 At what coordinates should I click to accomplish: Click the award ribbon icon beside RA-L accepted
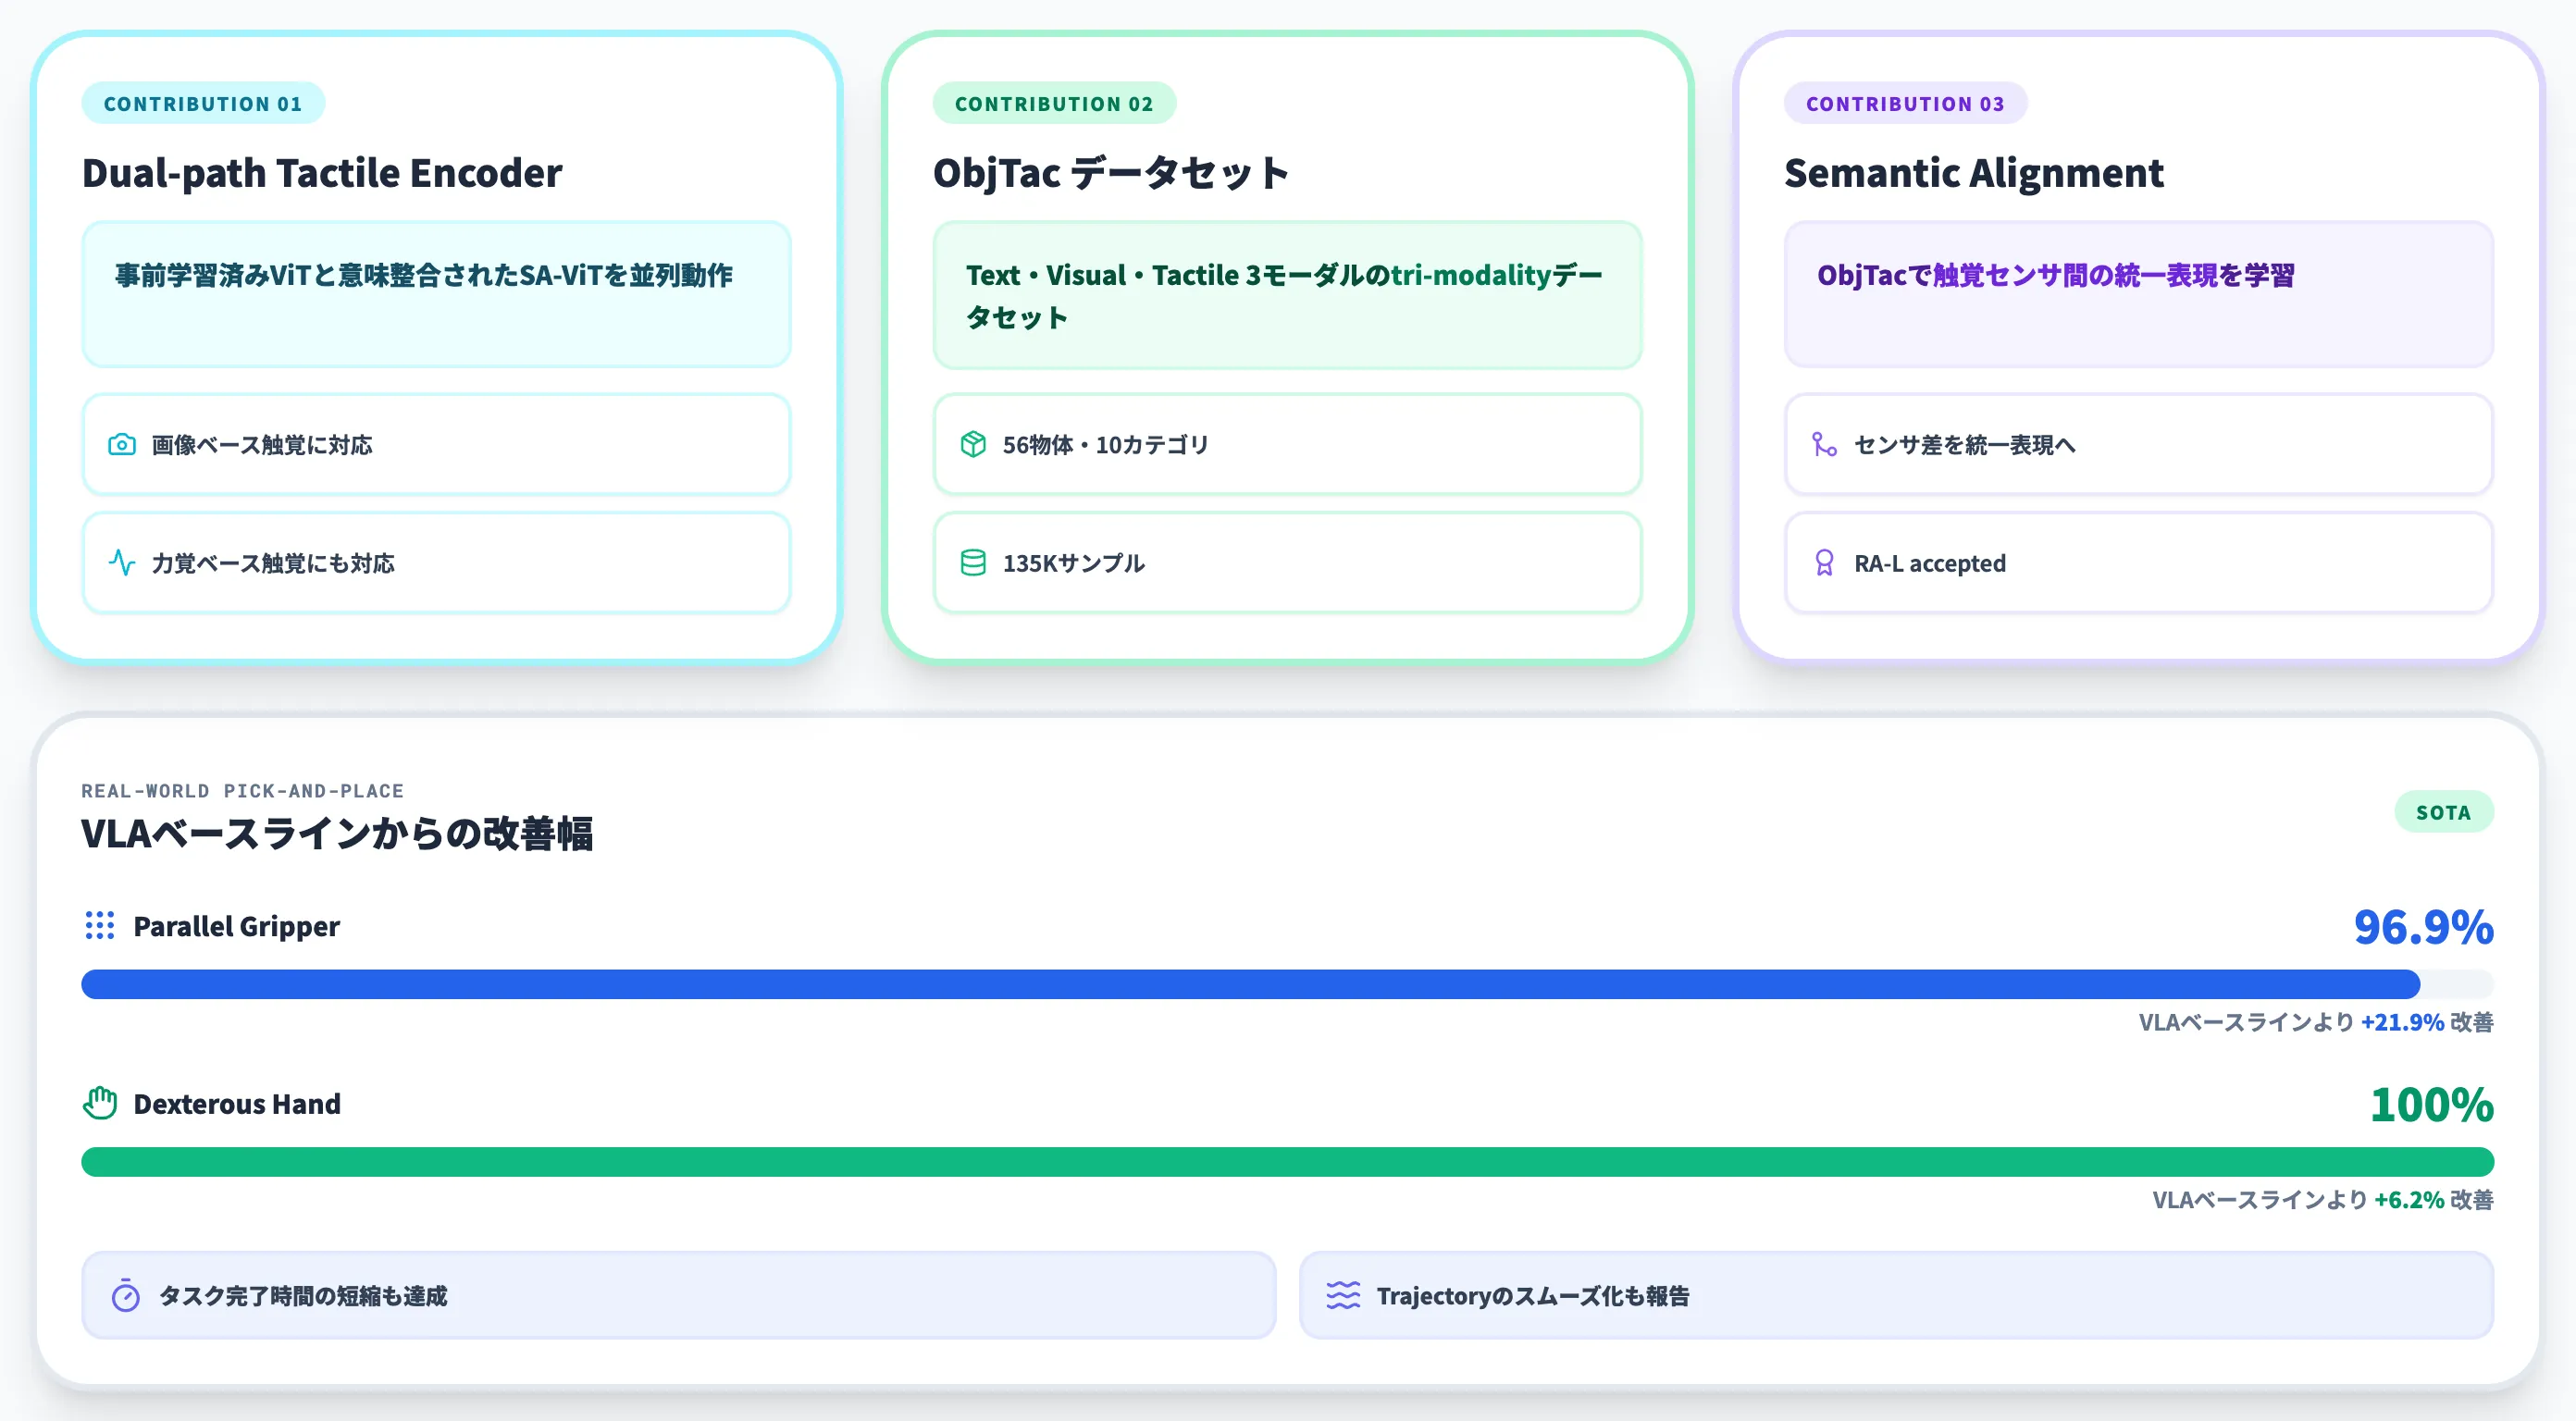pos(1824,562)
